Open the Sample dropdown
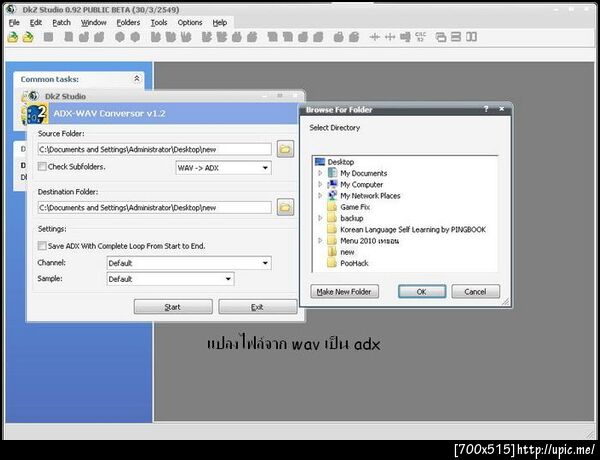Image resolution: width=600 pixels, height=460 pixels. point(170,279)
